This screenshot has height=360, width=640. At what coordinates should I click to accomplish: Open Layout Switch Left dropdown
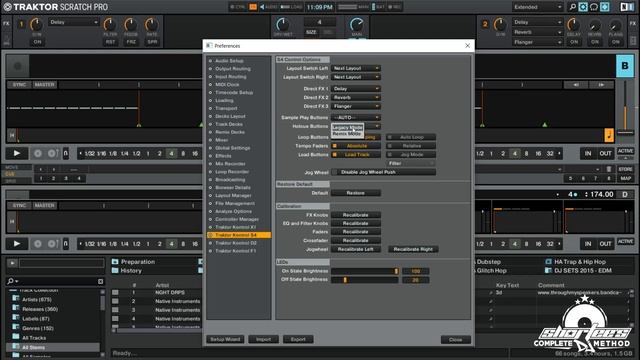(356, 68)
